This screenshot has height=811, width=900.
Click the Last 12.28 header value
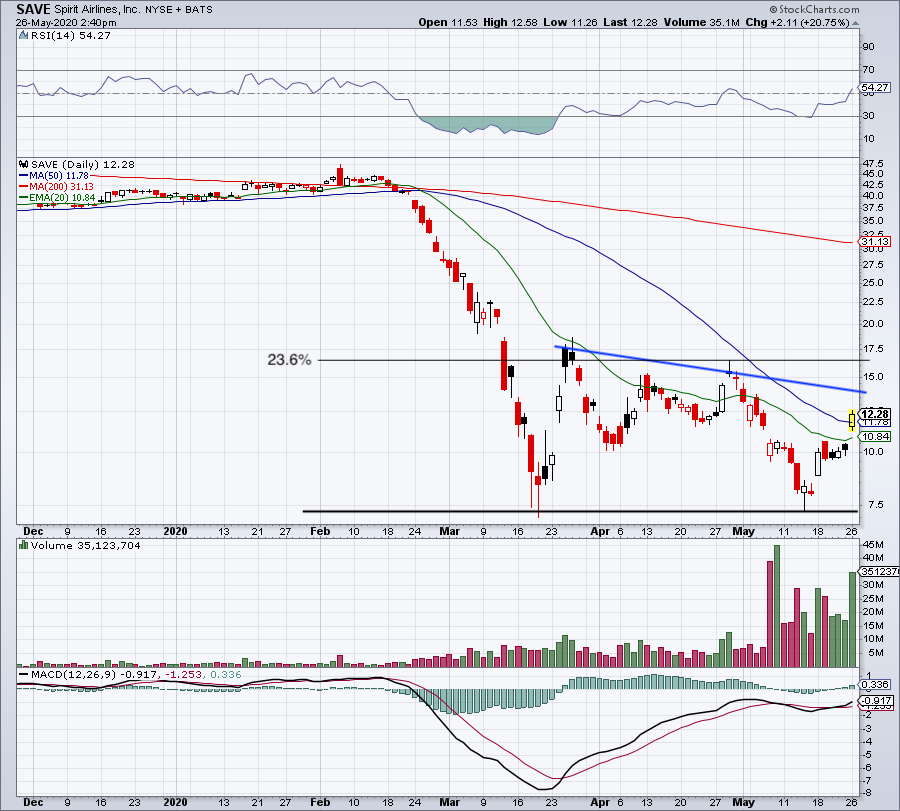(x=631, y=22)
